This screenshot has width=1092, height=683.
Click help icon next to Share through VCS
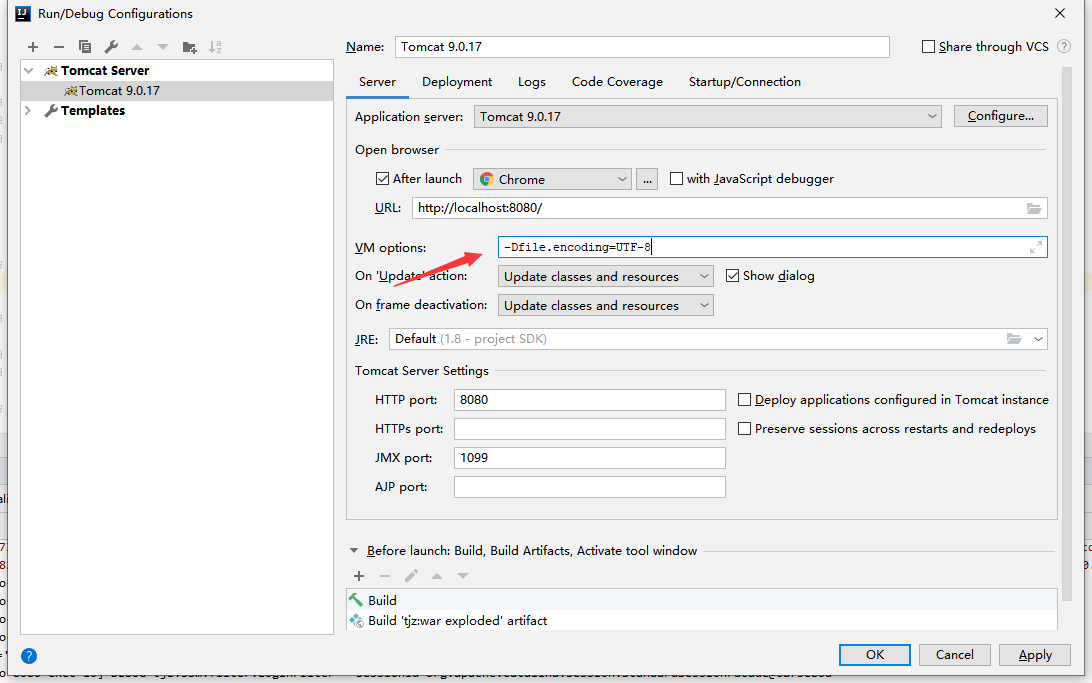tap(1063, 46)
